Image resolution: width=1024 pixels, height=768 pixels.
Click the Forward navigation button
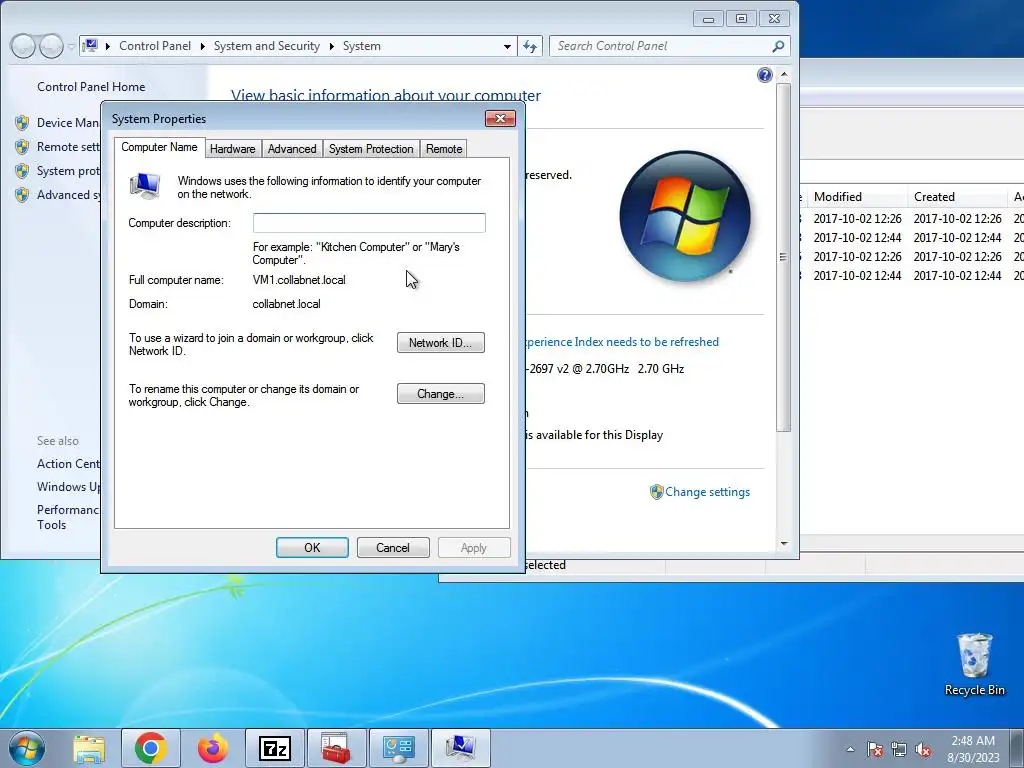tap(51, 46)
